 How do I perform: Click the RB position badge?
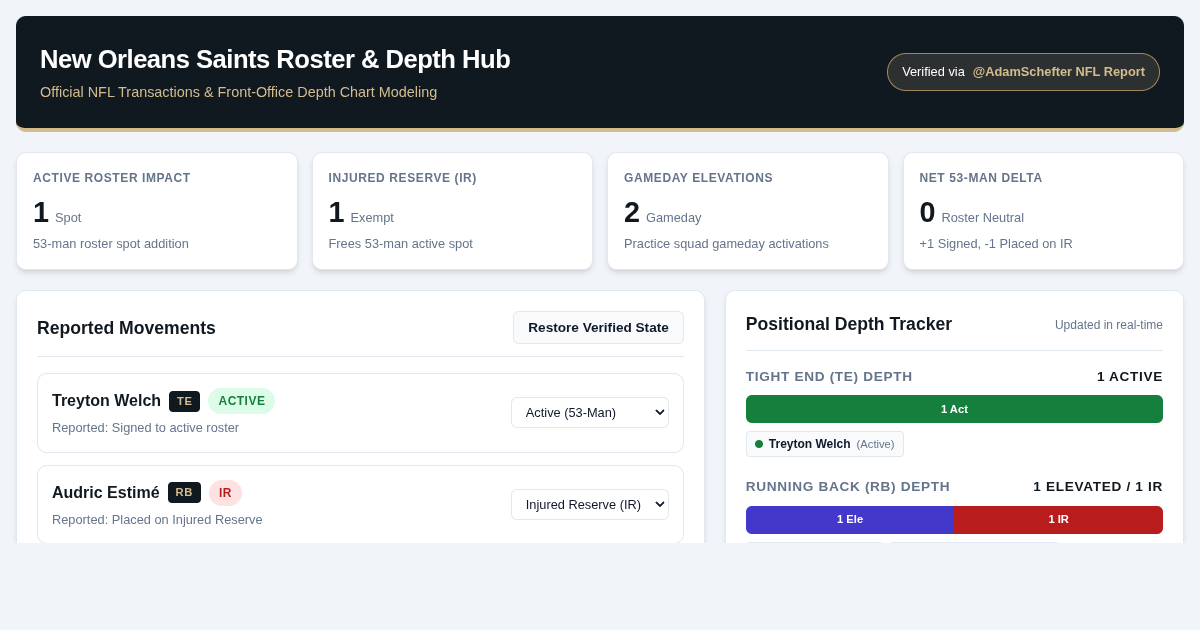tap(184, 492)
